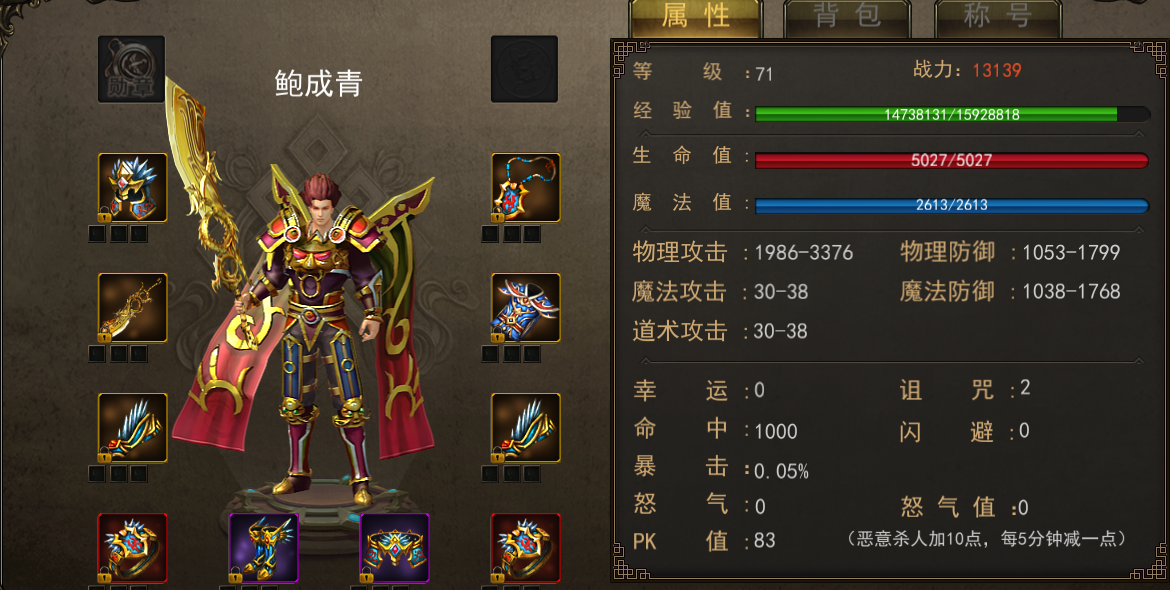Open the purple-bordered belt slot

395,547
